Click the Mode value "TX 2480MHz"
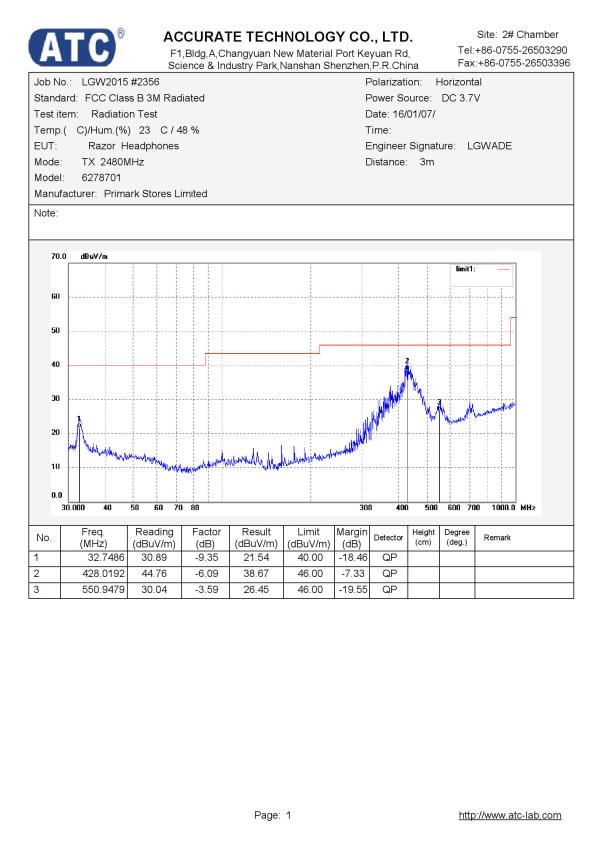The height and width of the screenshot is (853, 603). coord(113,162)
